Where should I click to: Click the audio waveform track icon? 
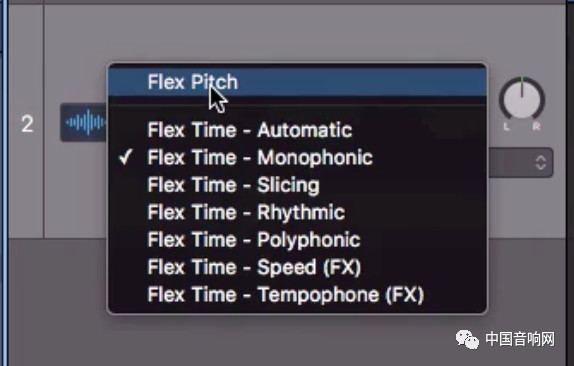pos(84,122)
